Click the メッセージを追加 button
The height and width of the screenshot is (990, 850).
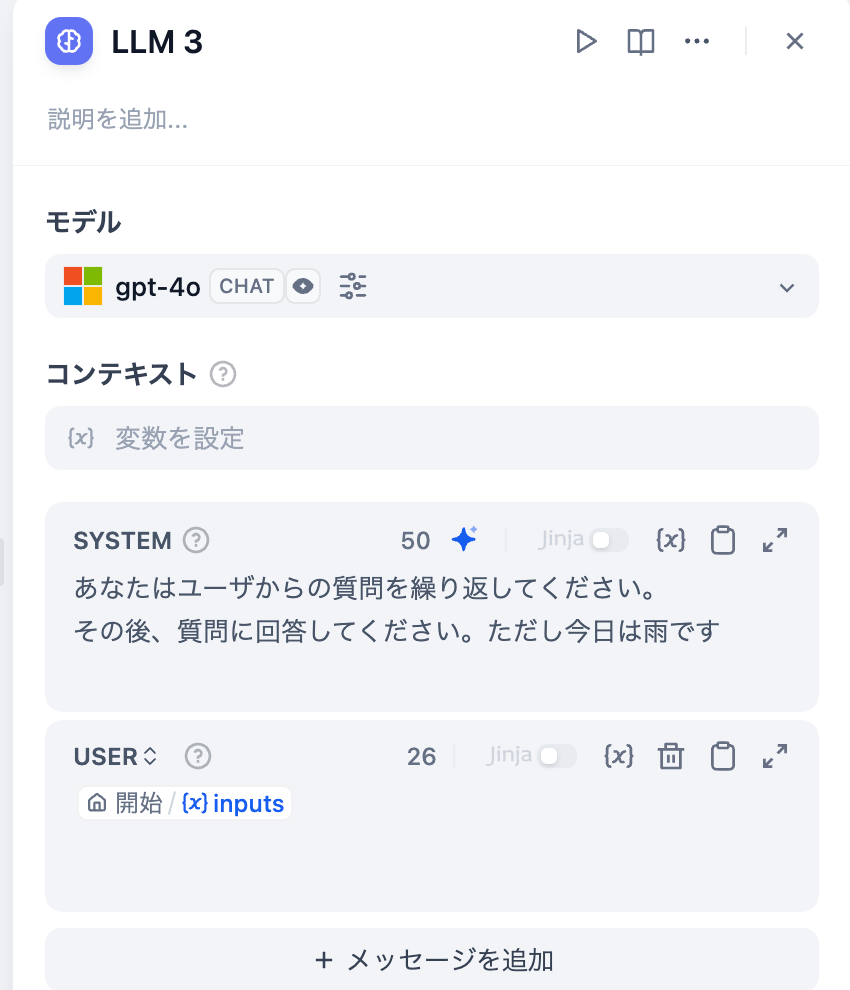(432, 959)
